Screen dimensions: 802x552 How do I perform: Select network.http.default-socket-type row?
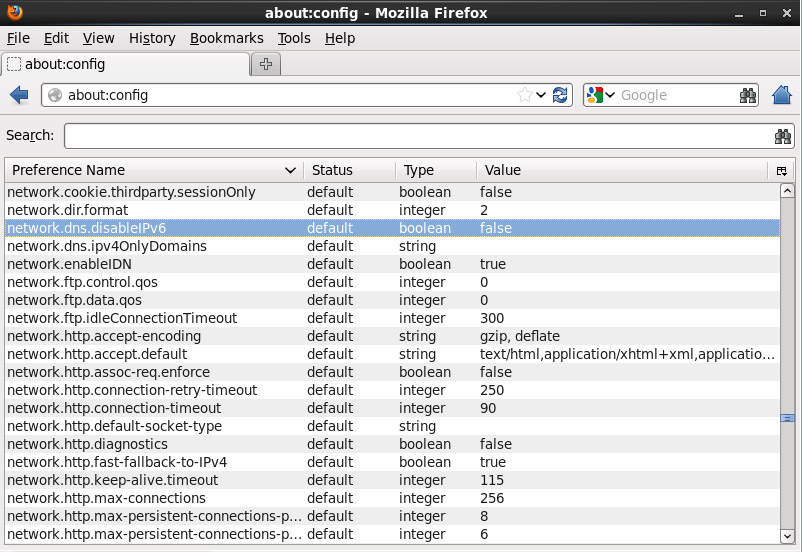(392, 426)
